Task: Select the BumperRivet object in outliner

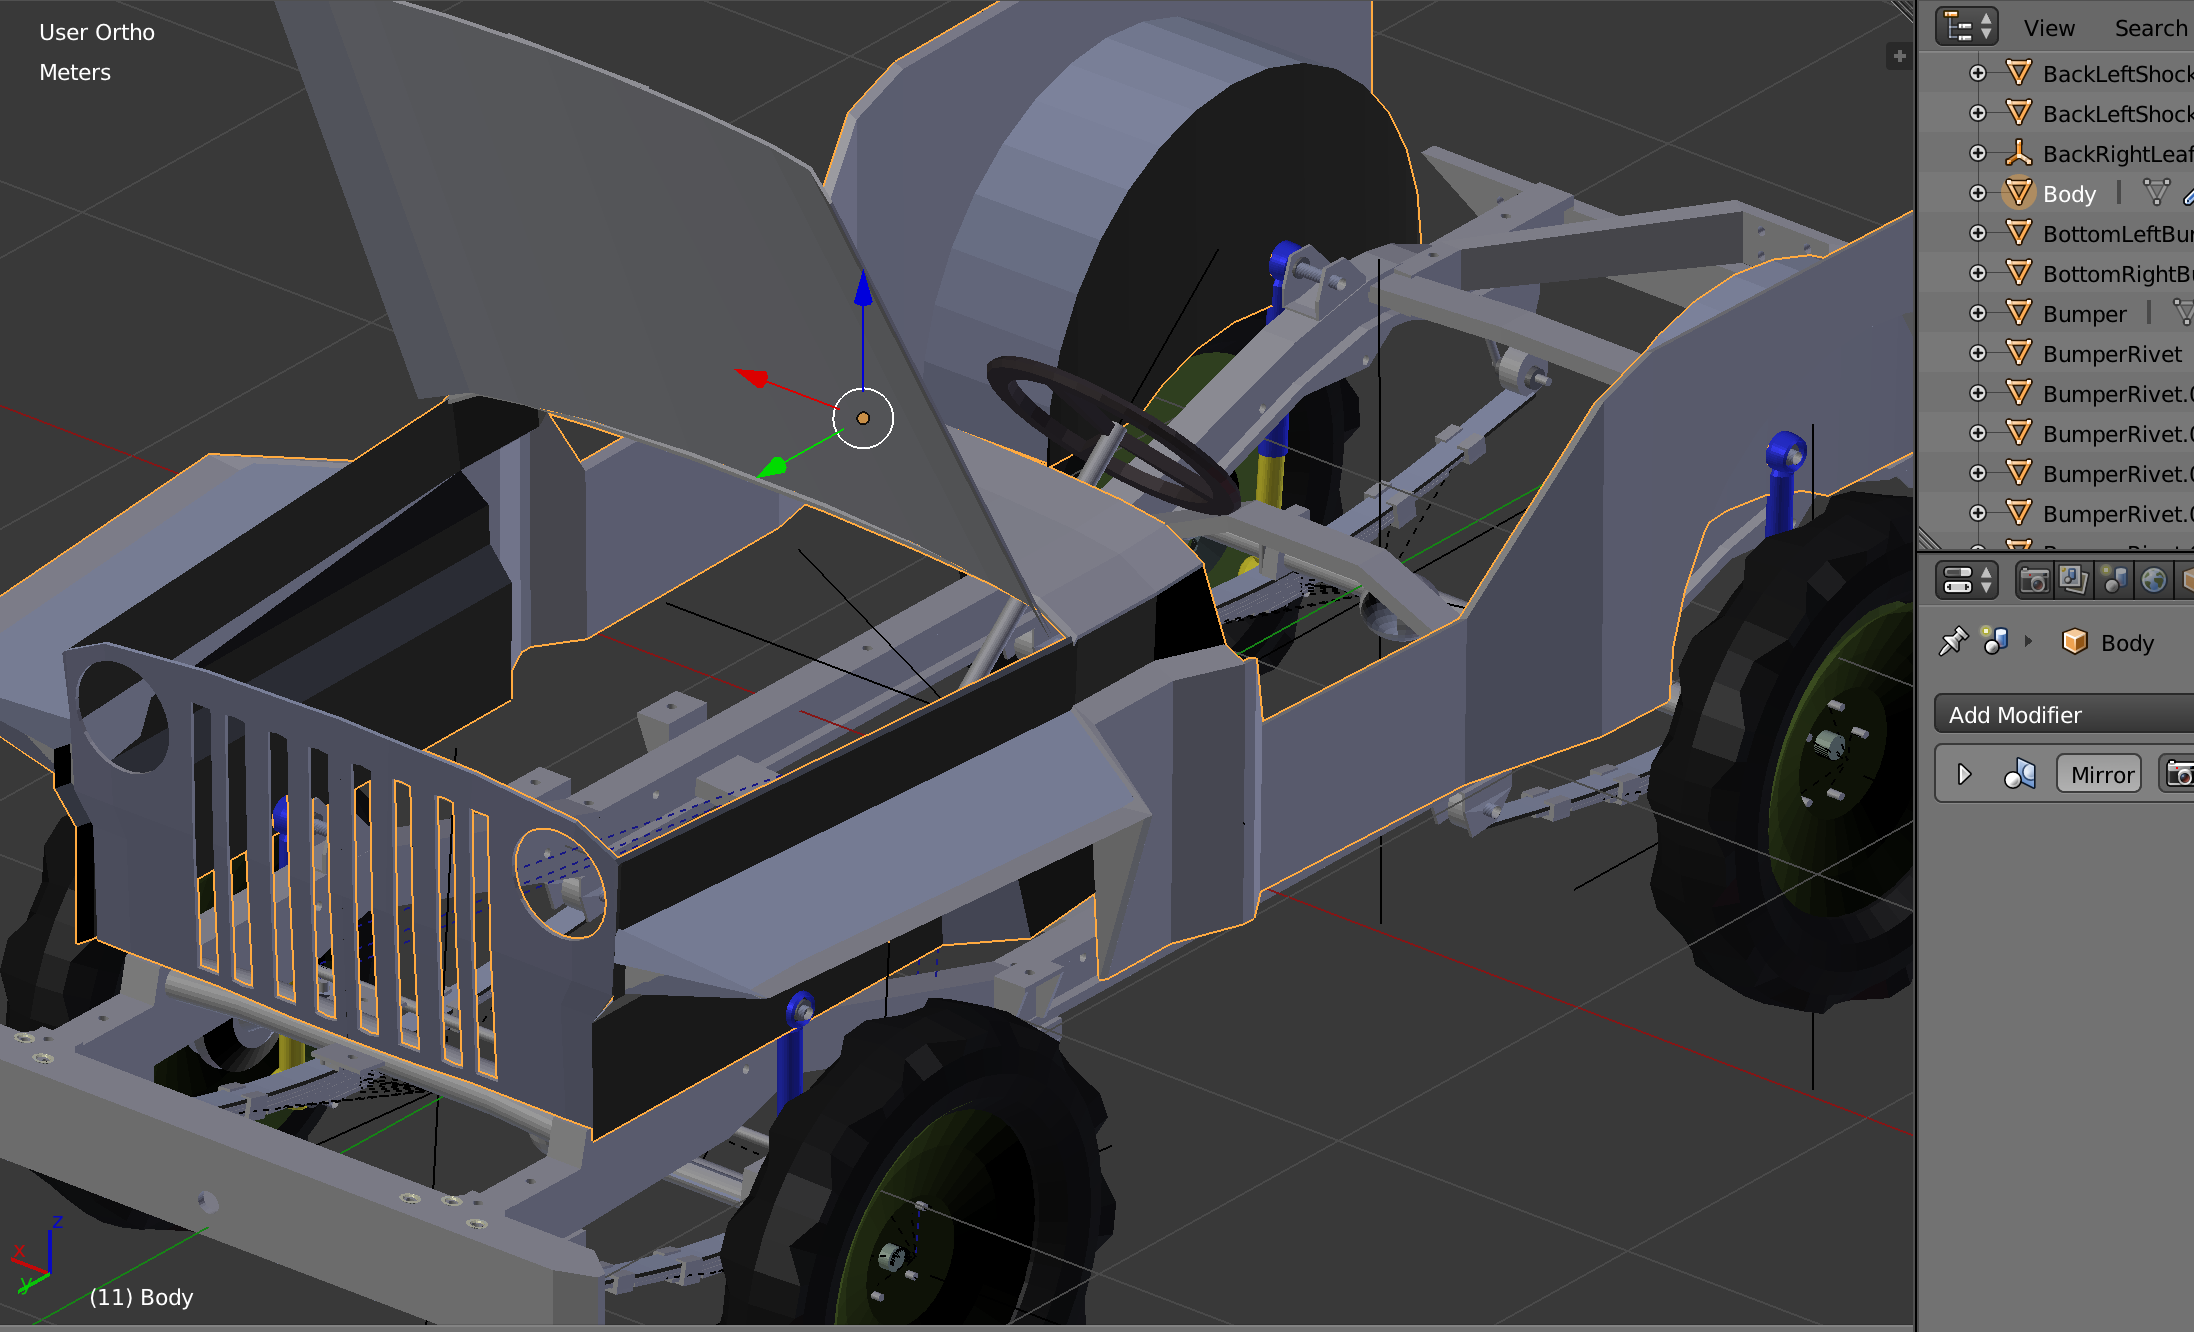Action: pyautogui.click(x=2111, y=354)
